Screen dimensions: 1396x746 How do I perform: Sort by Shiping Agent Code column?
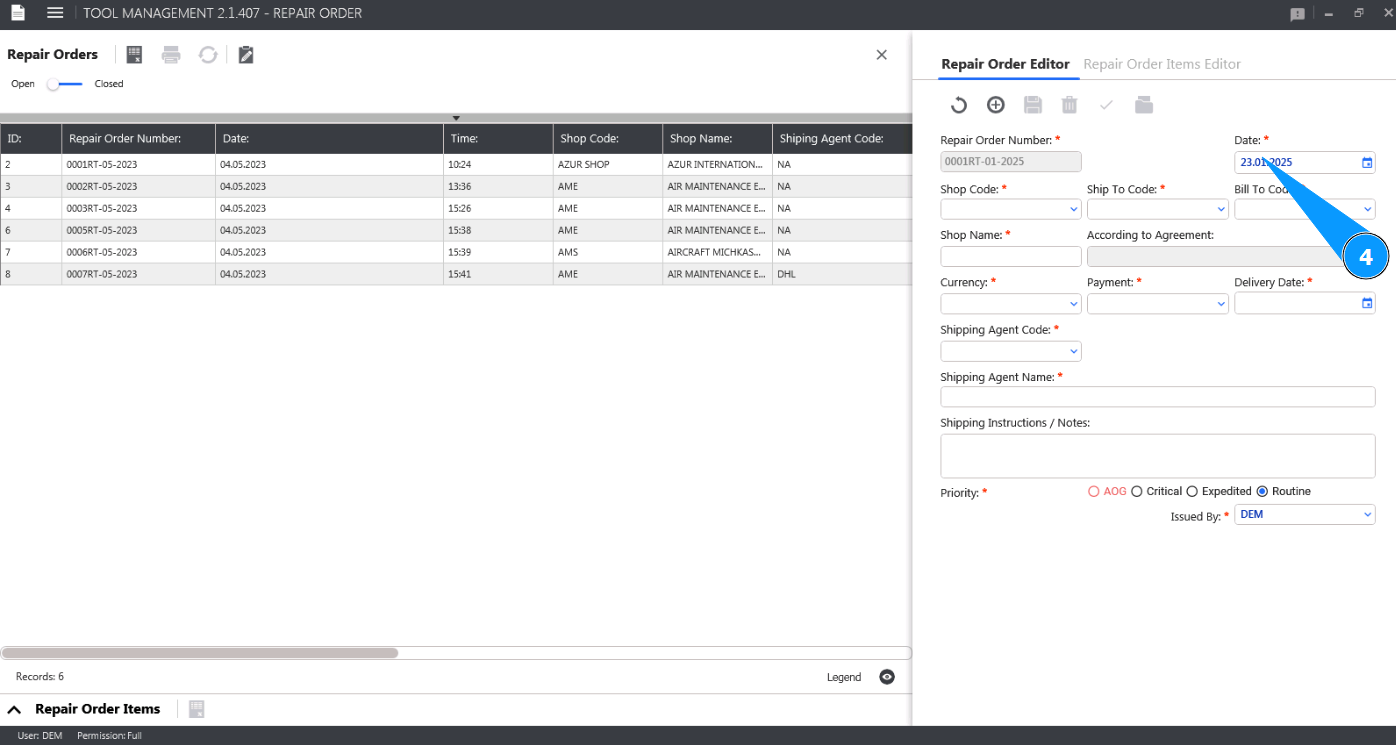842,139
